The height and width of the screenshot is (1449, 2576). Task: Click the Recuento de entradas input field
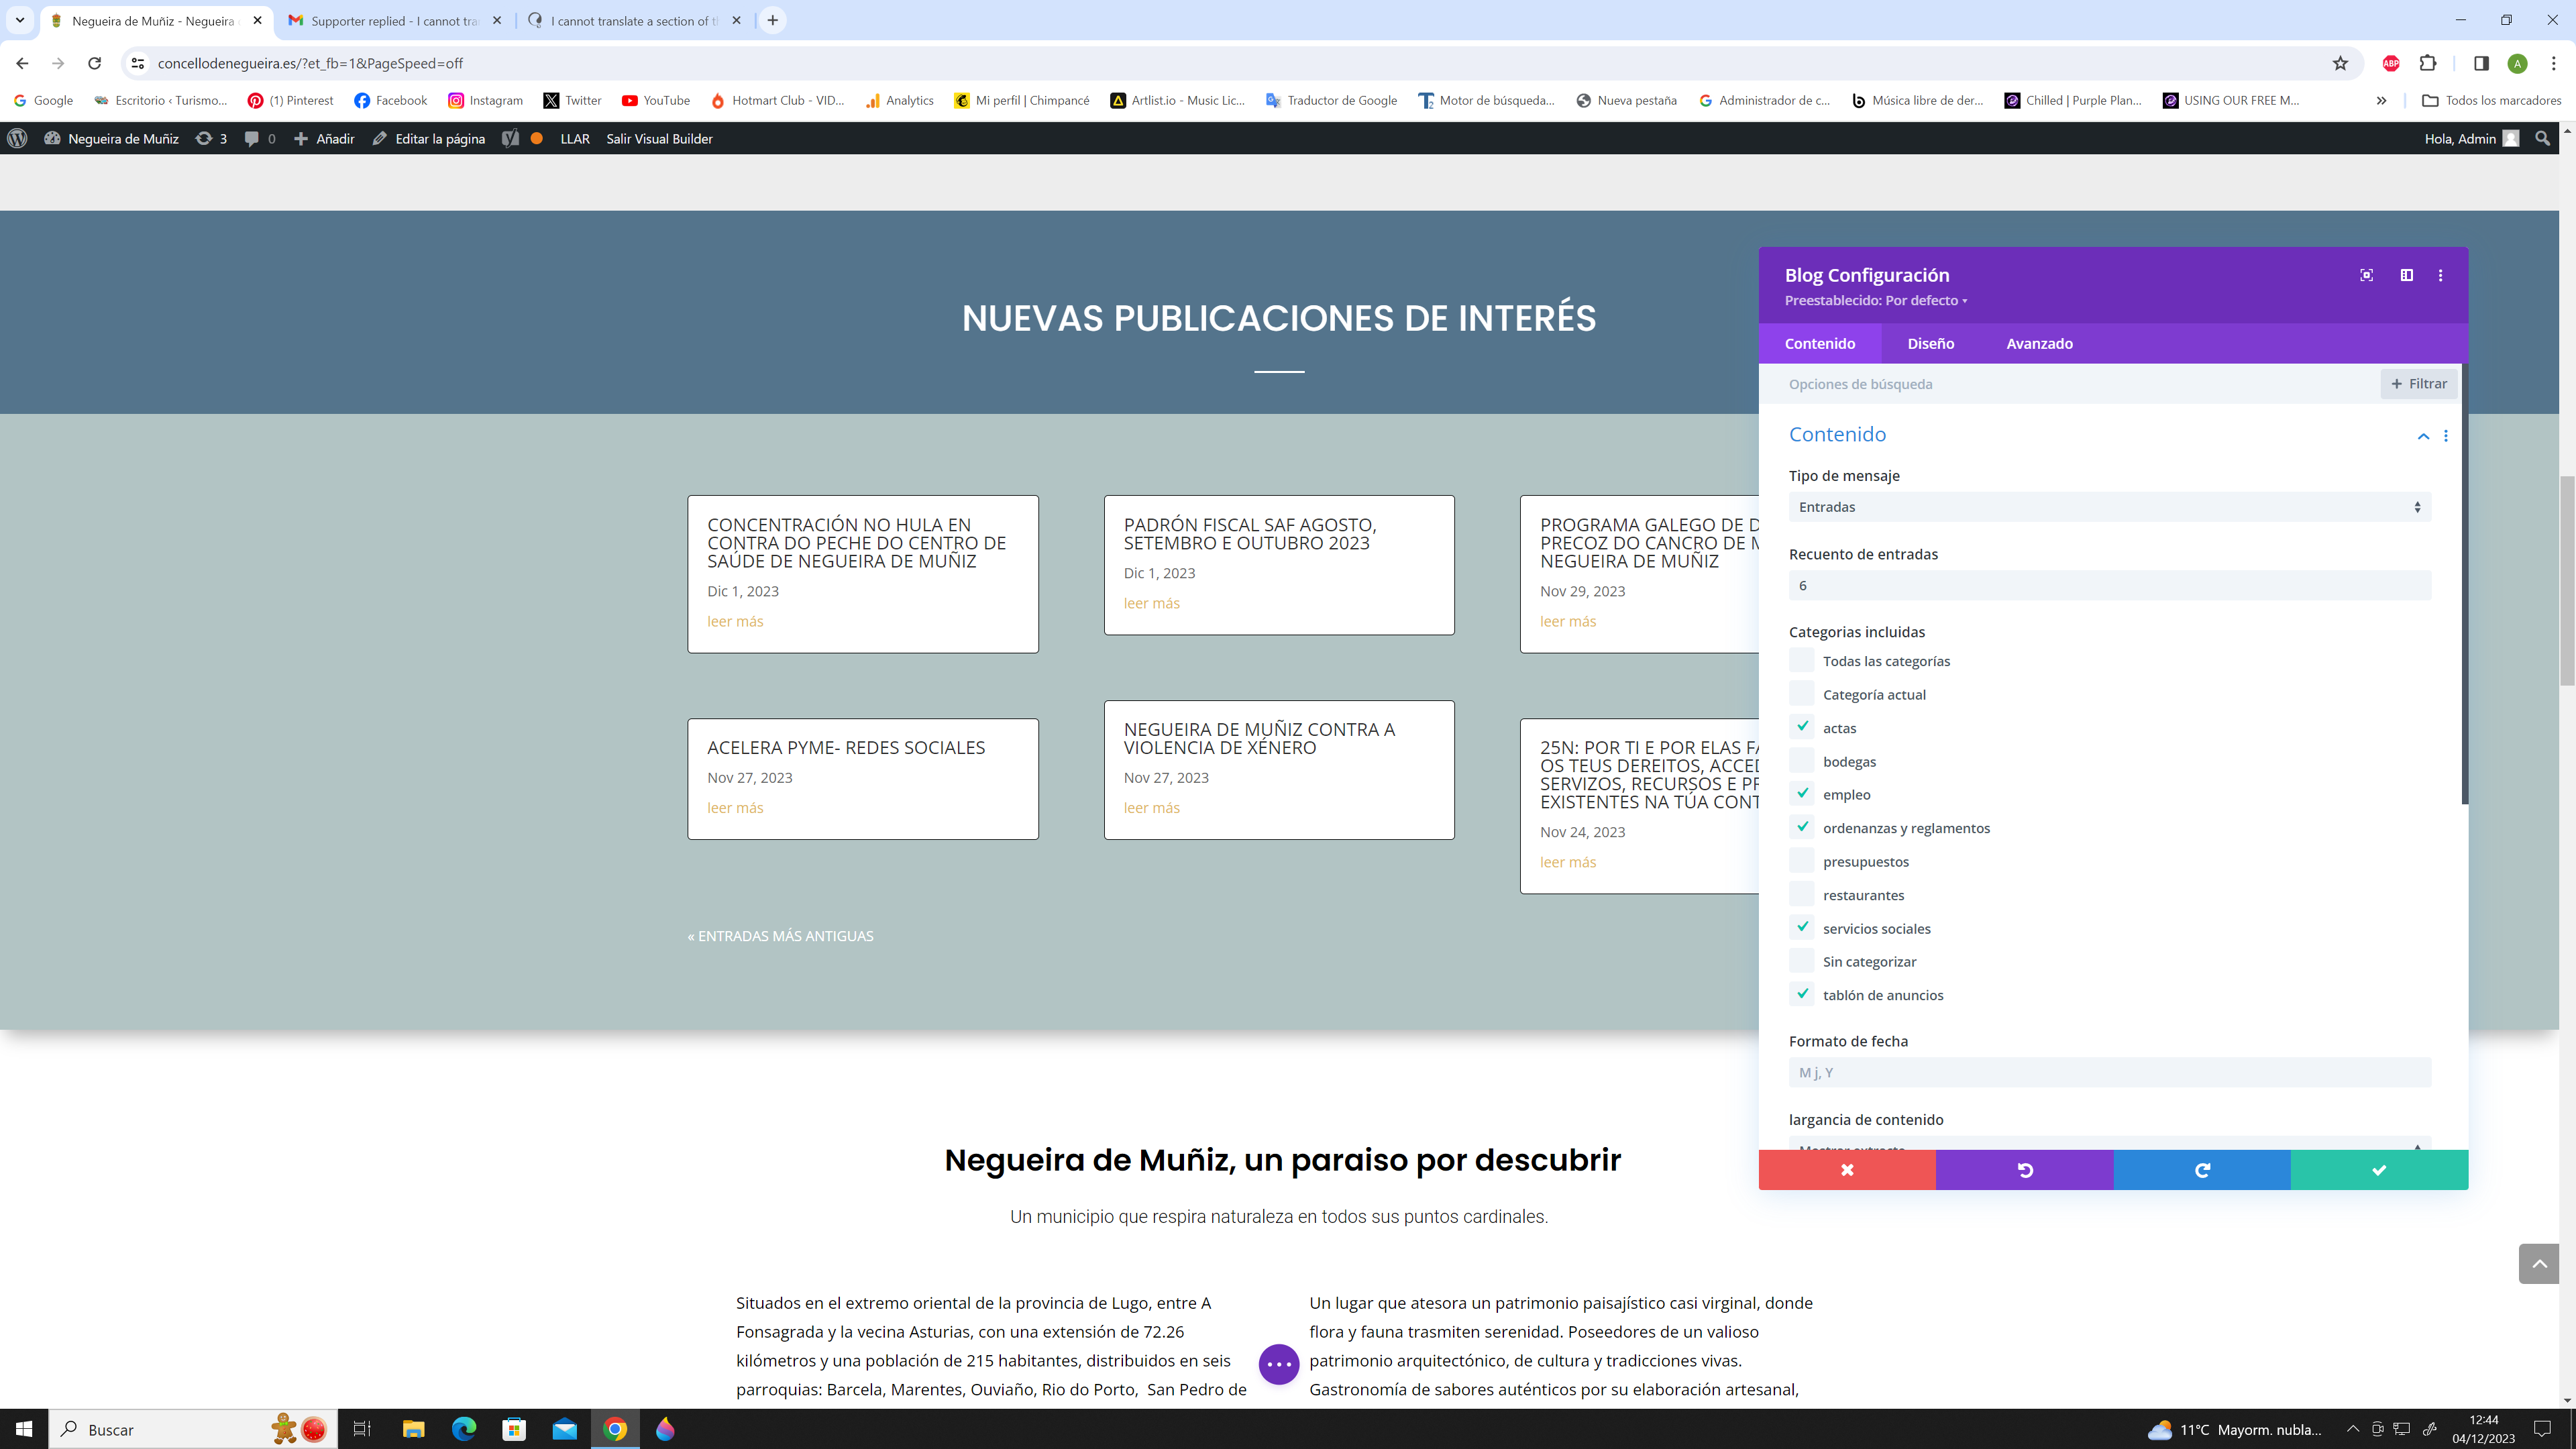[x=2109, y=585]
